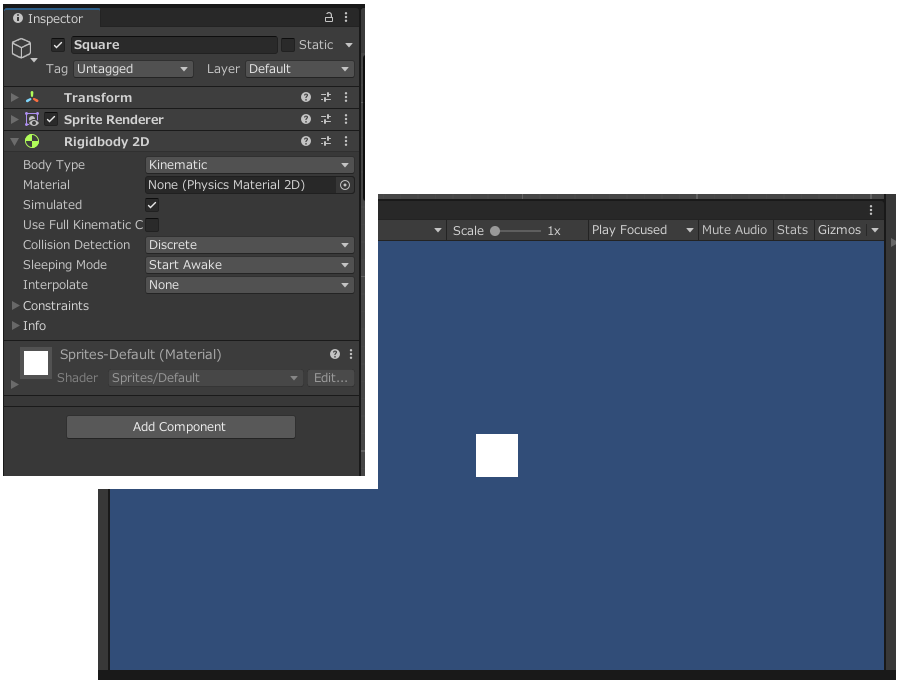Adjust the Game view Scale slider
Image resolution: width=904 pixels, height=687 pixels.
tap(515, 231)
